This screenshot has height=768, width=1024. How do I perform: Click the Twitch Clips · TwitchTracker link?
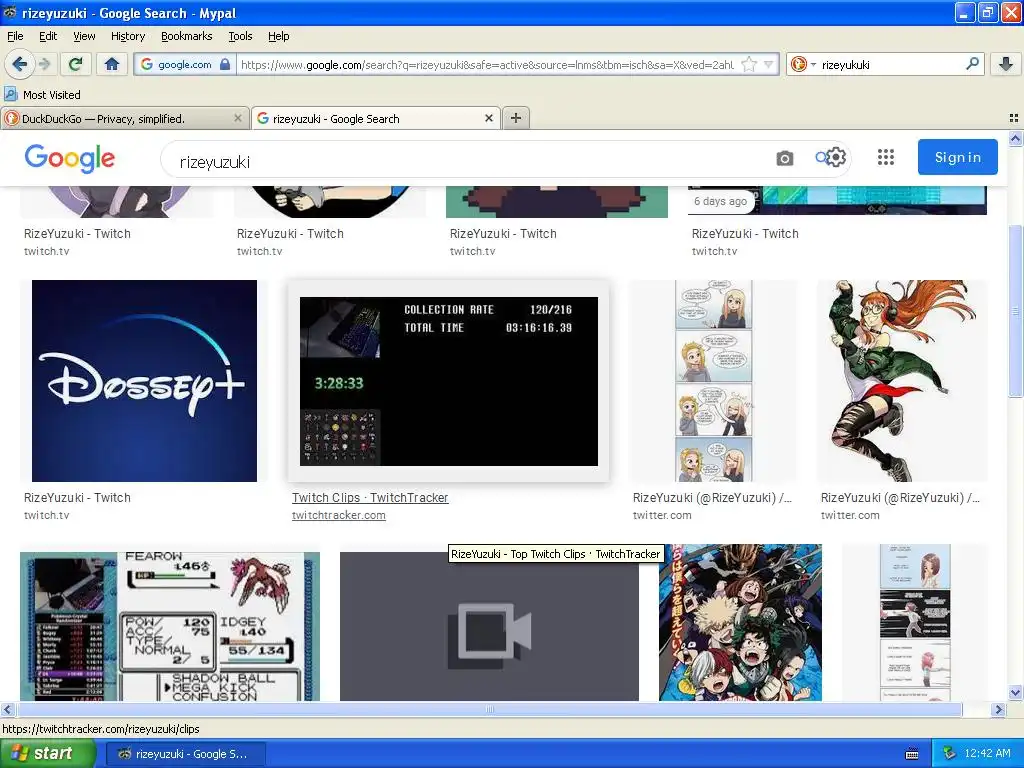click(370, 498)
